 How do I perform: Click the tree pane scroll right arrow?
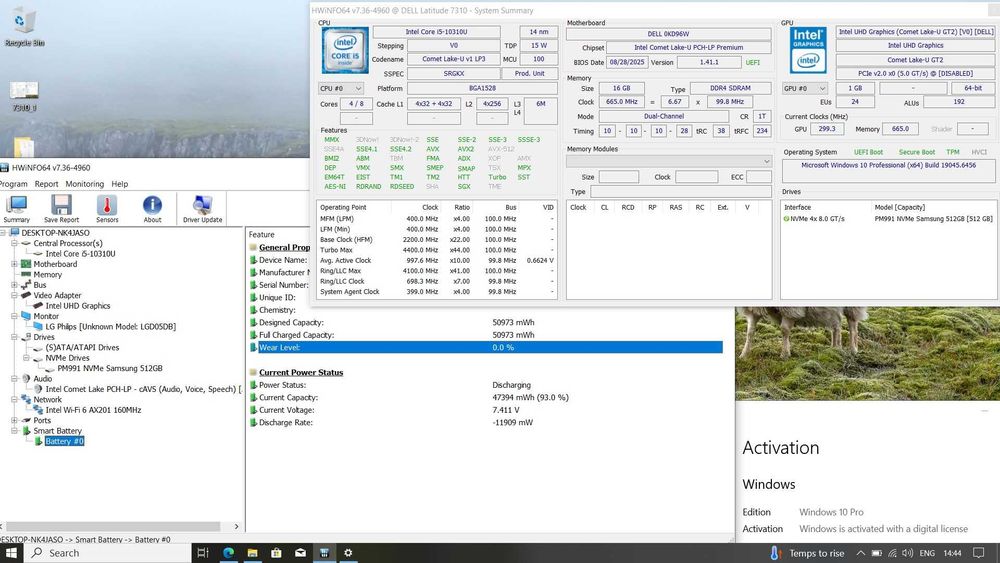point(237,527)
